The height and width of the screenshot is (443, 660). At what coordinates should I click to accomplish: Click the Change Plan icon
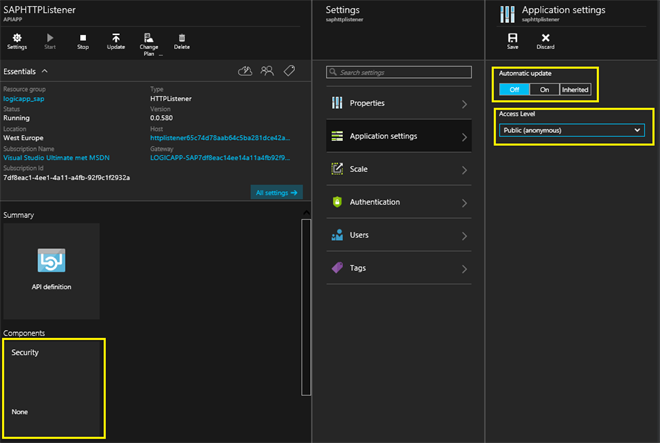coord(148,40)
